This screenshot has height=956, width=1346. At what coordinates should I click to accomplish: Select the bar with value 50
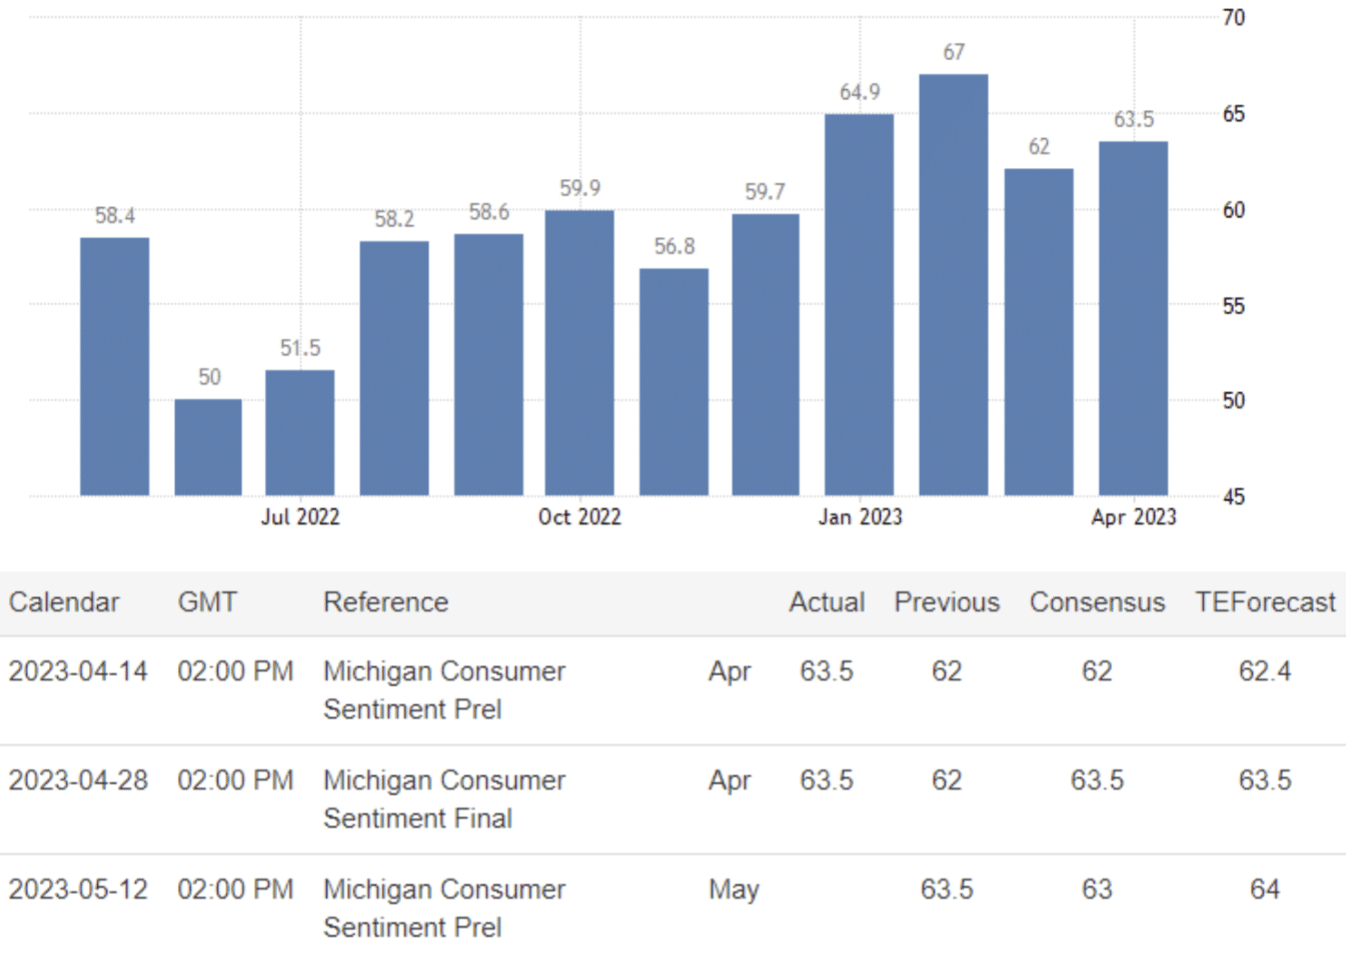tap(208, 447)
